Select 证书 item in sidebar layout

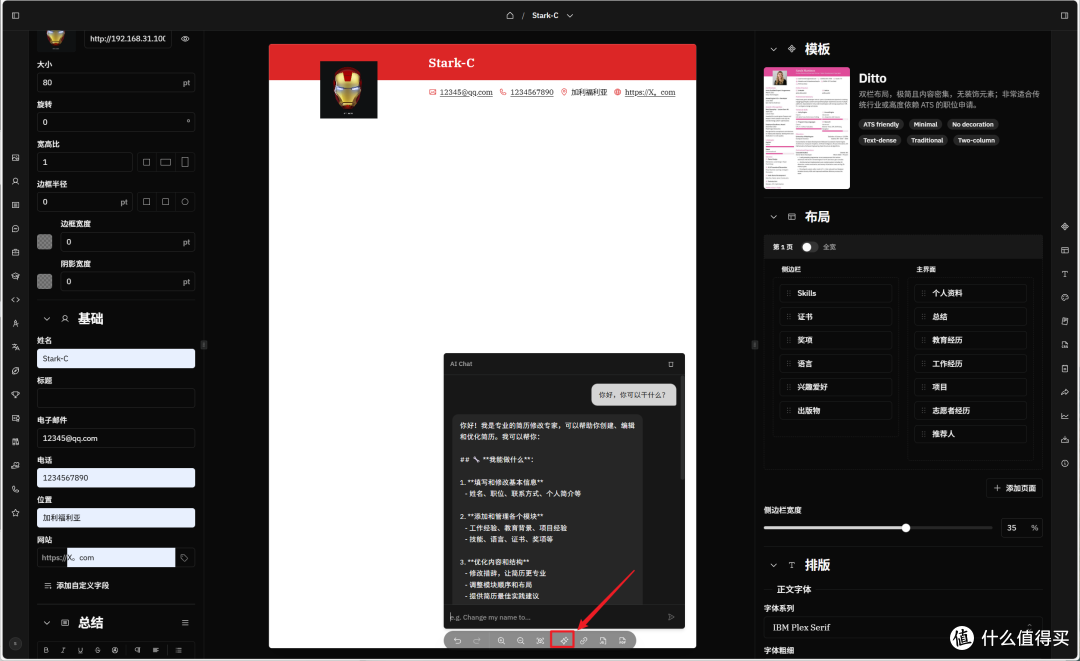click(x=835, y=317)
